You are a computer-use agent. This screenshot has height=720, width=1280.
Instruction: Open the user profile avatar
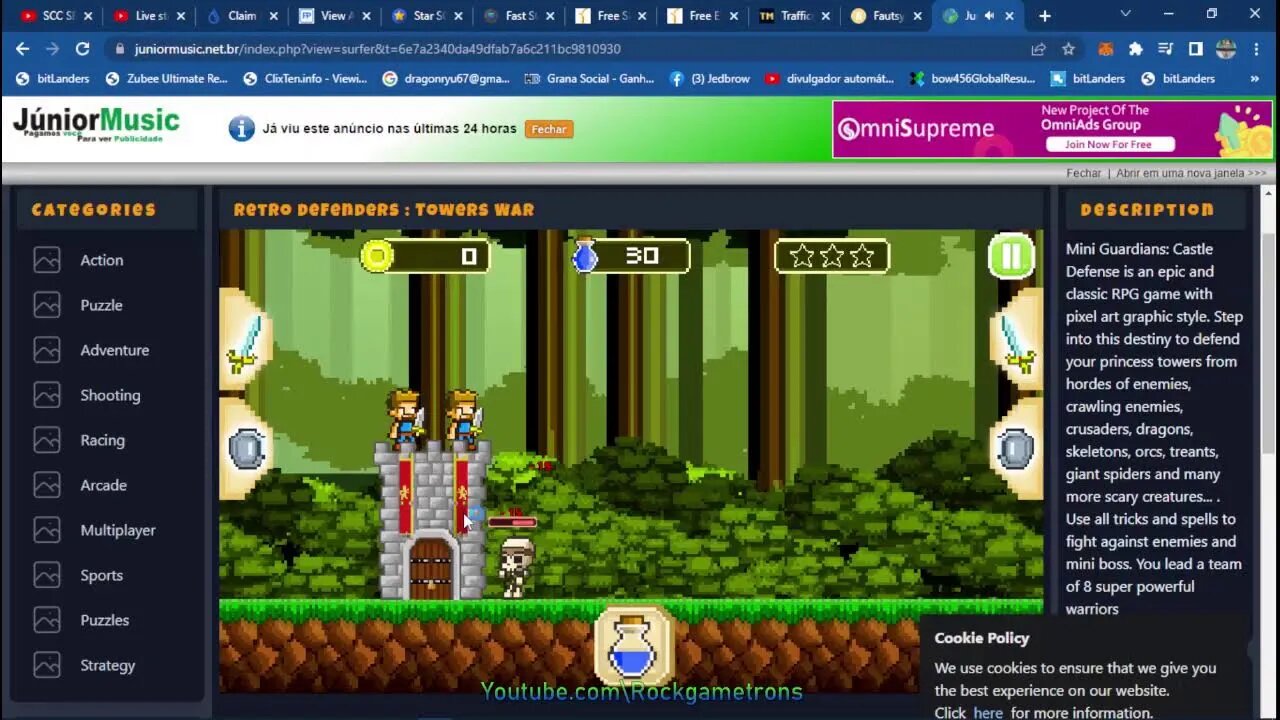(1226, 48)
